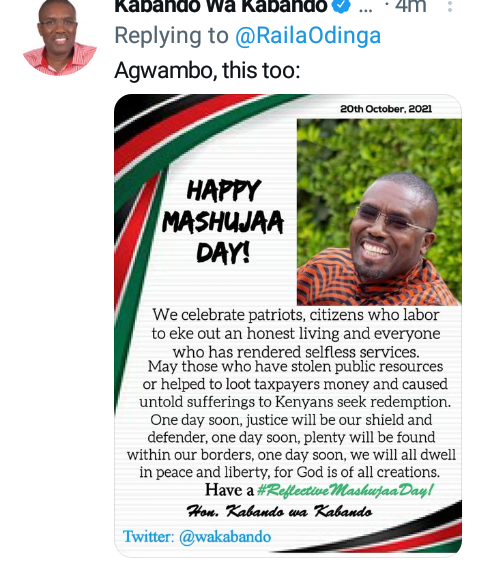This screenshot has height=564, width=480.
Task: Click the #ReflectiveMashujaaDay hashtag in the image
Action: (345, 490)
